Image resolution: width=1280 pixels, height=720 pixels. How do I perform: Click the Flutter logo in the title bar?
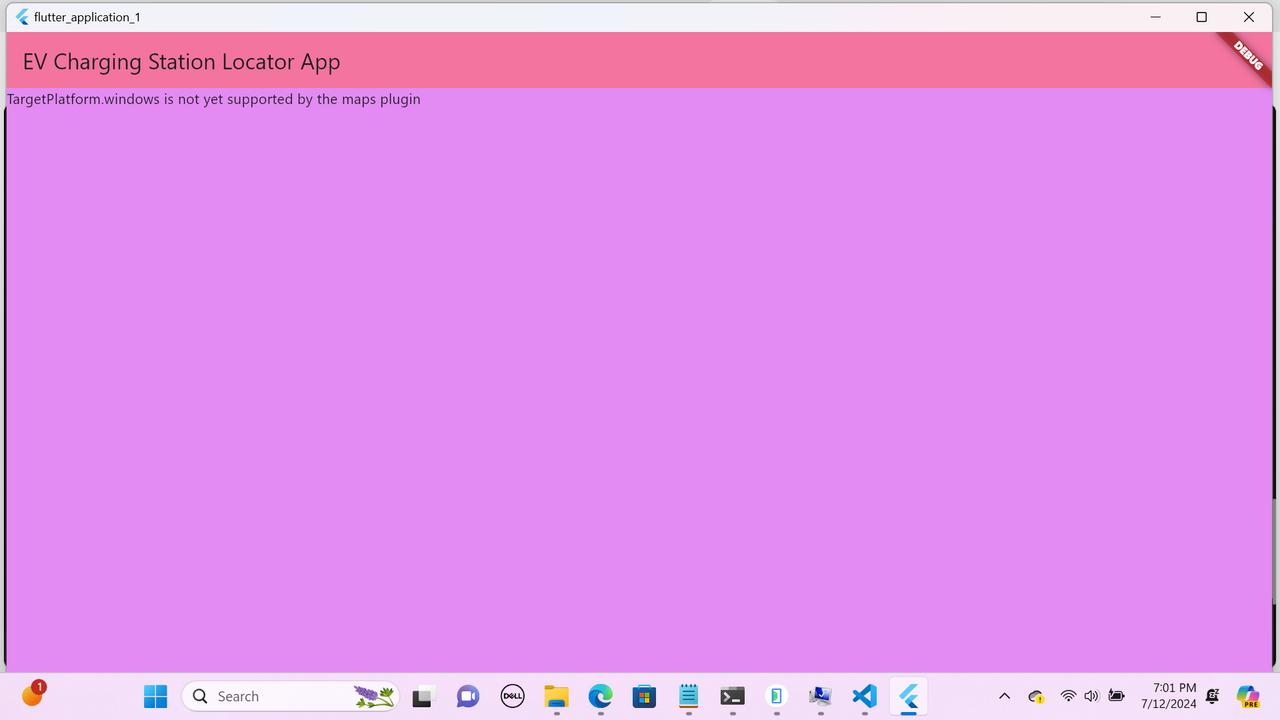click(x=22, y=17)
